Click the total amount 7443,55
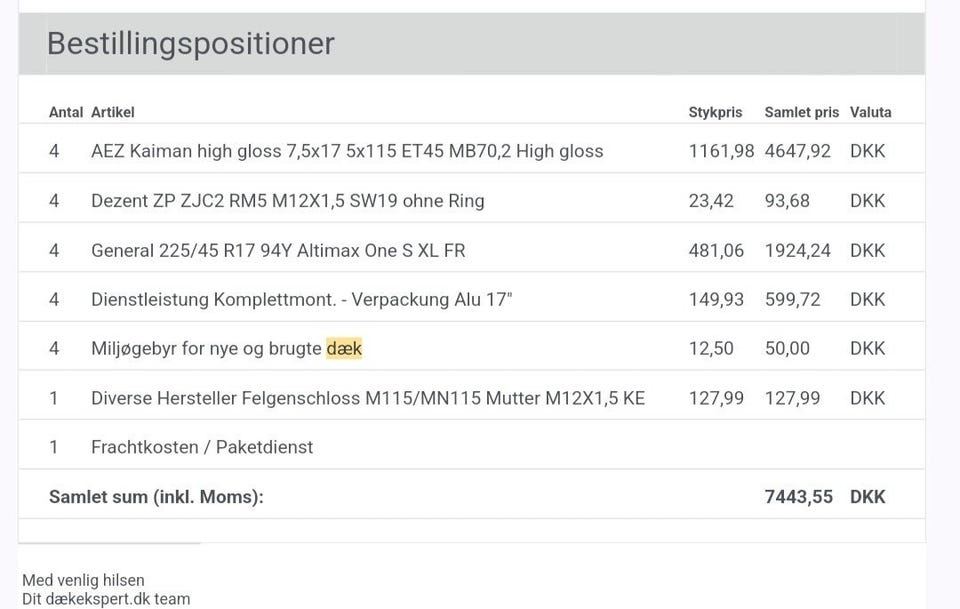Image resolution: width=960 pixels, height=609 pixels. coord(798,497)
